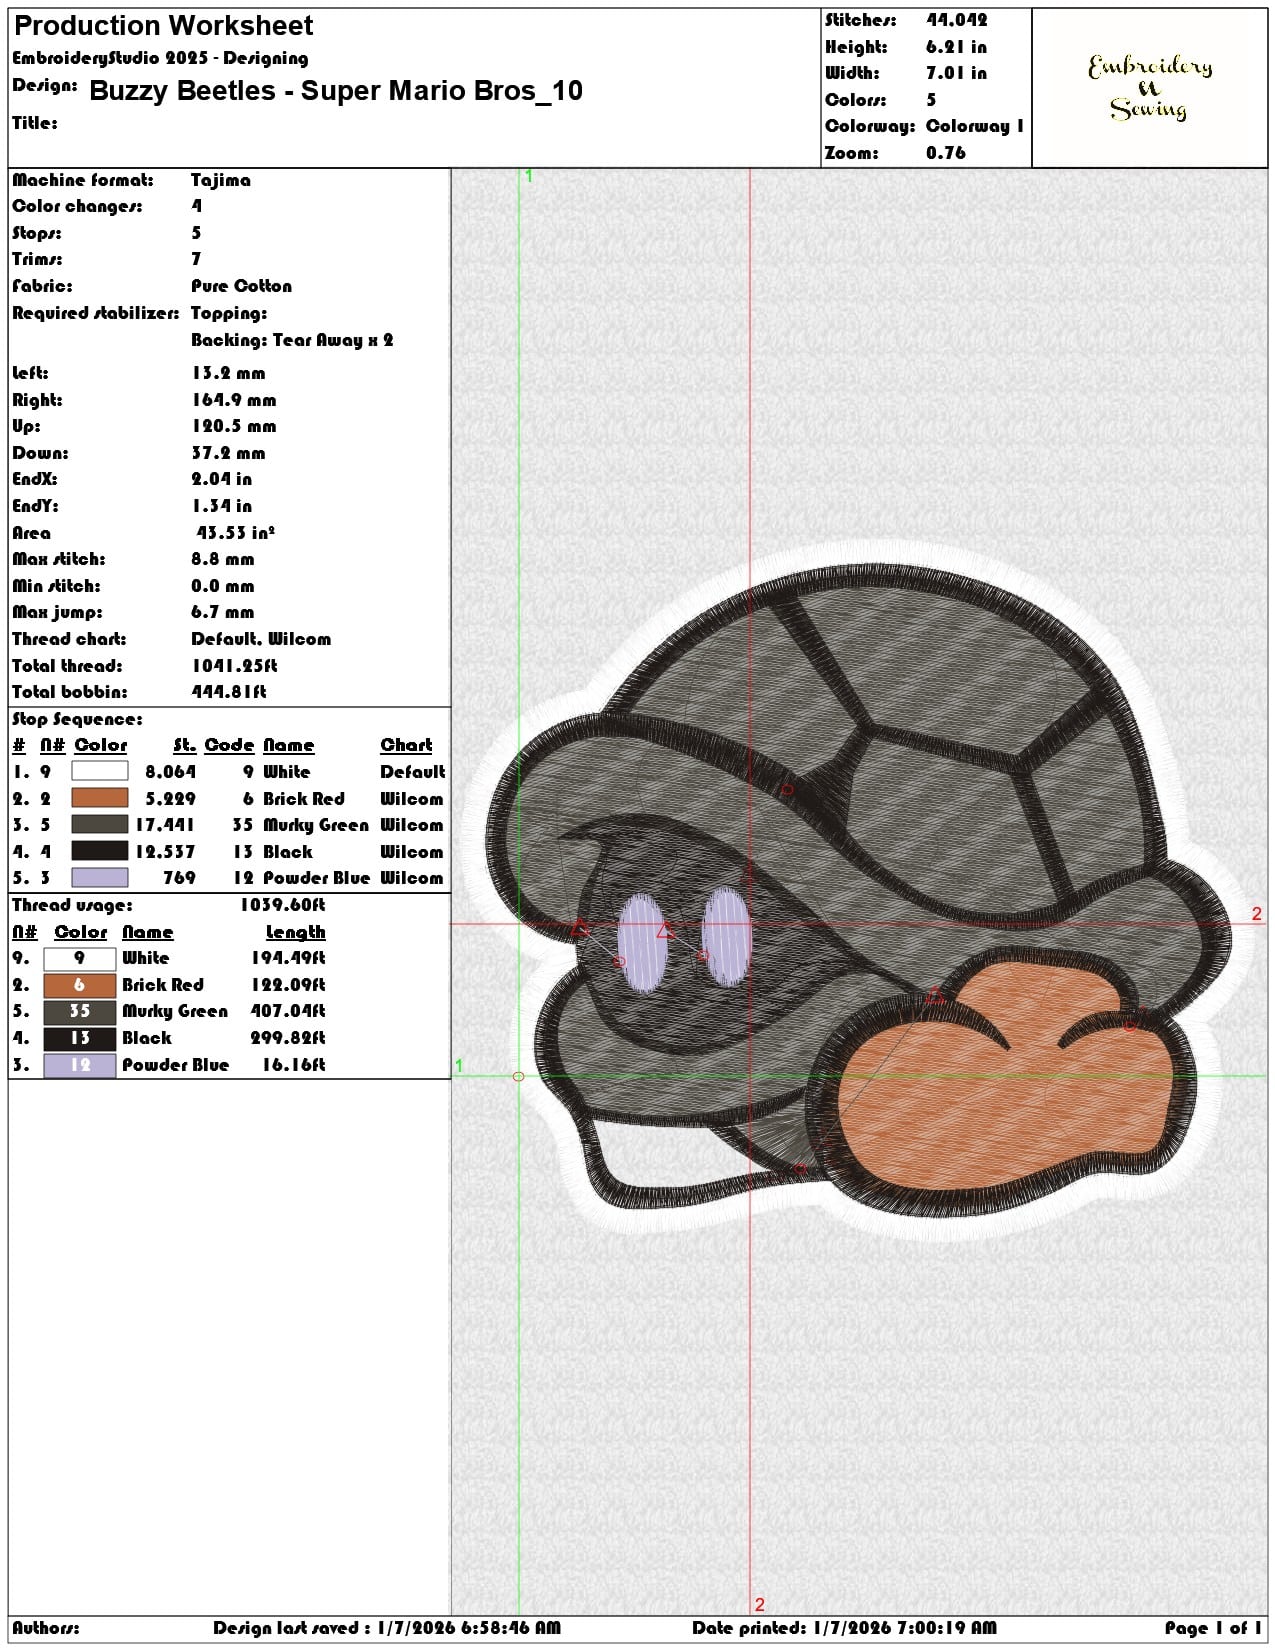Select the swatch numbered 35 under Thread usage
This screenshot has width=1275, height=1650.
[x=80, y=1011]
